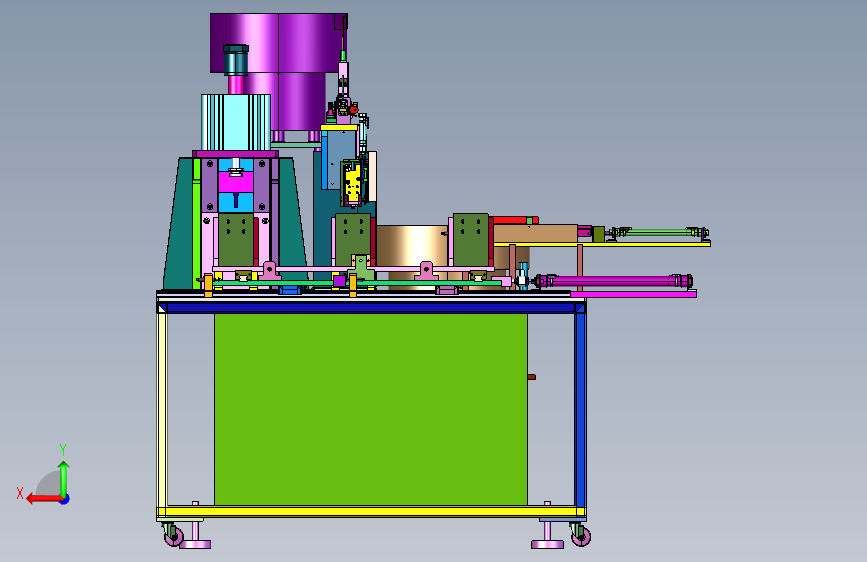Select the purple vibratory hopper drum
The height and width of the screenshot is (562, 867).
coord(279,72)
